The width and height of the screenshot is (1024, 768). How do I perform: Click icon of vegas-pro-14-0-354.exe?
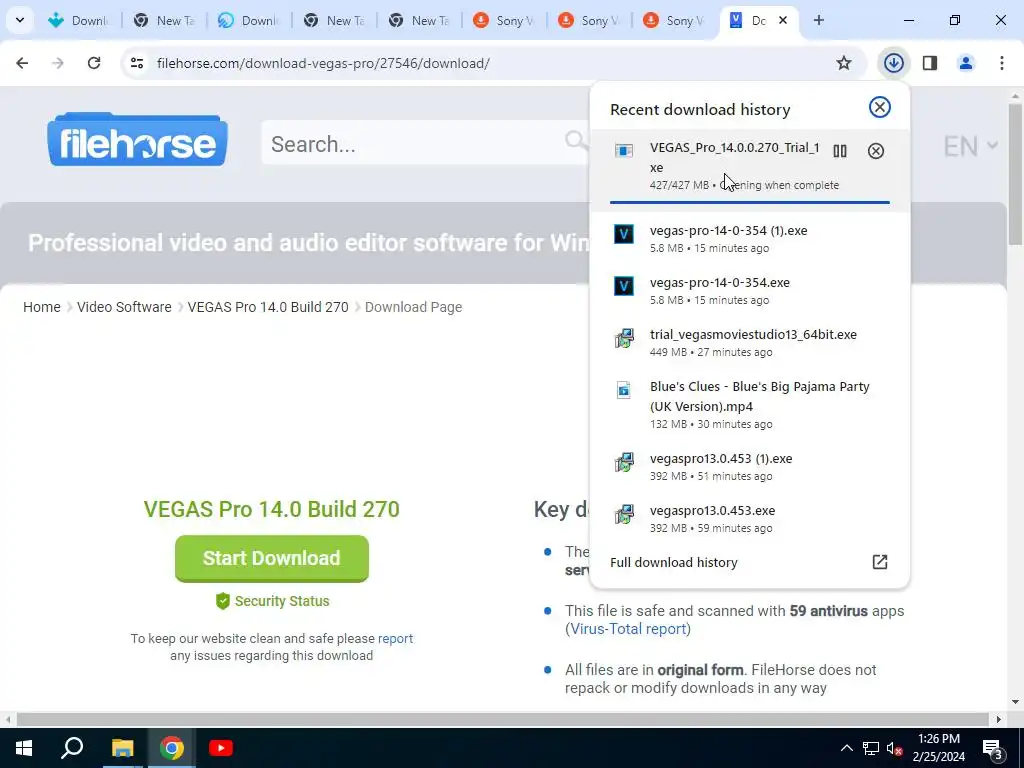[624, 286]
